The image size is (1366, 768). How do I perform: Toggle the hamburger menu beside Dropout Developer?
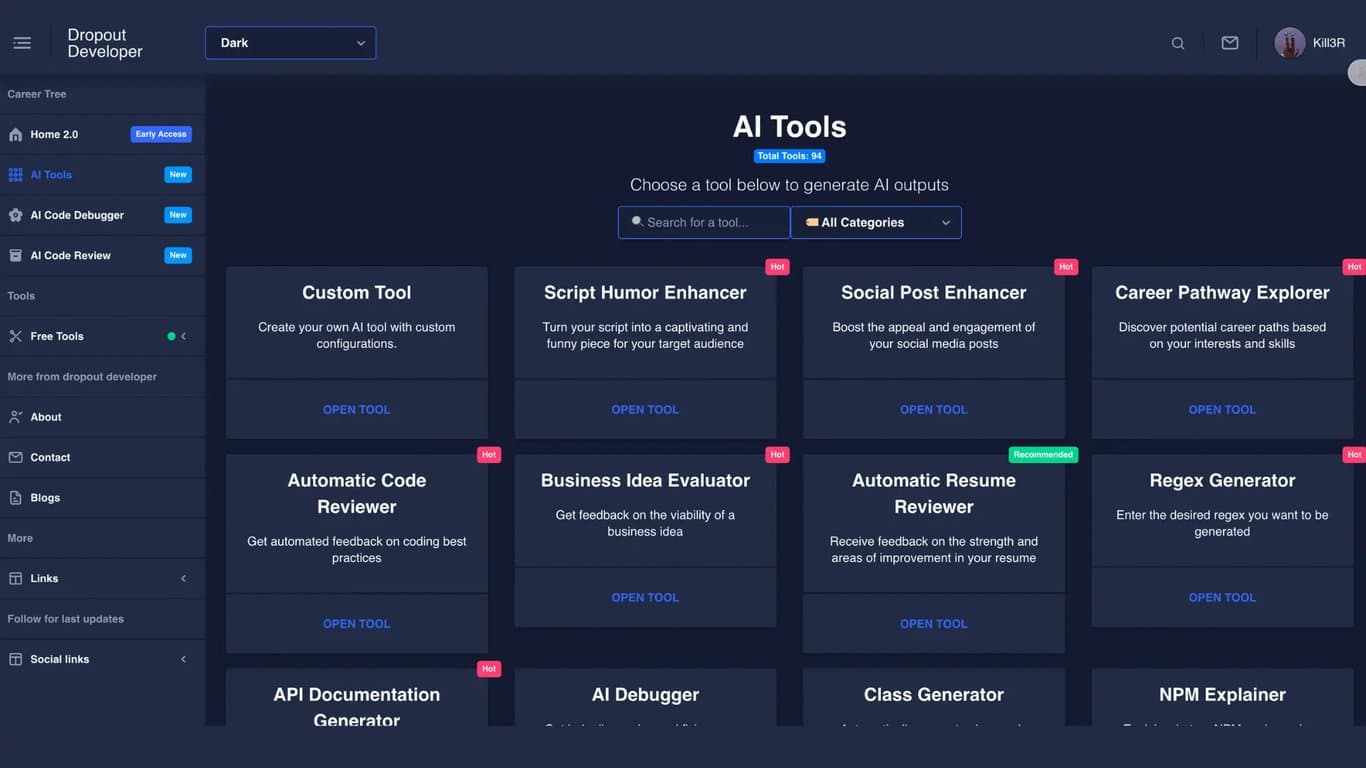tap(22, 42)
